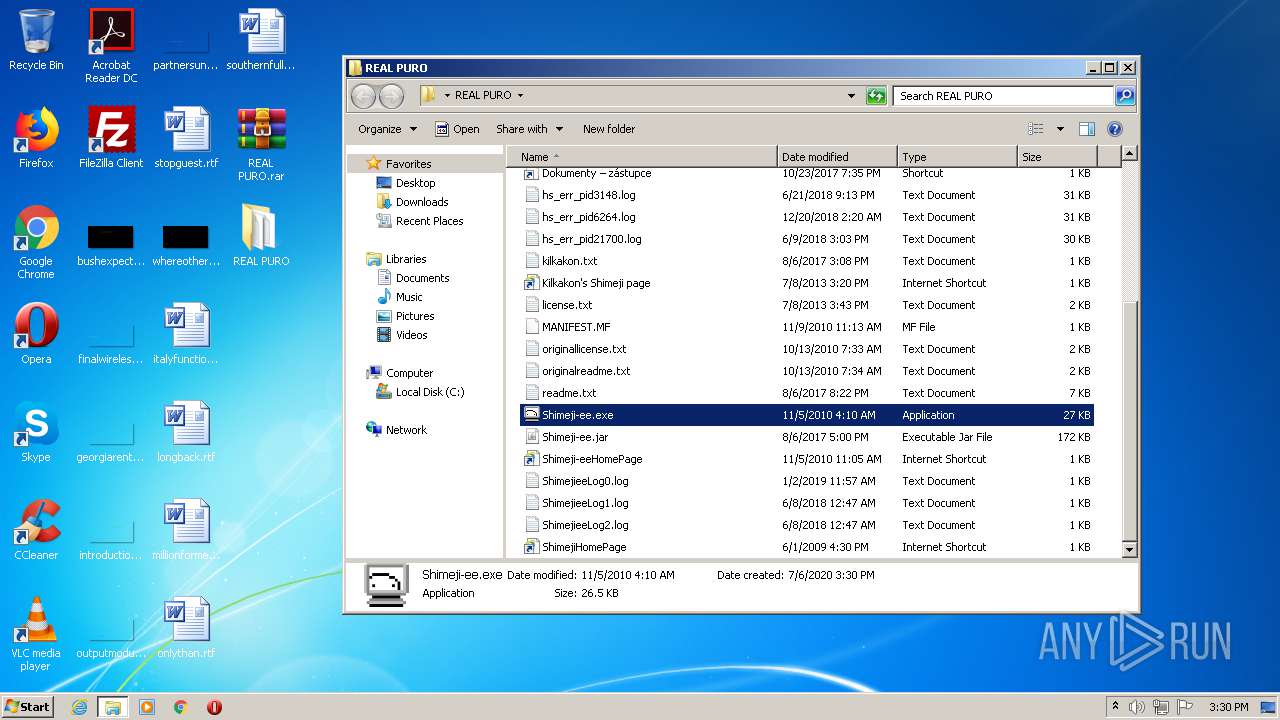Open Firefox desktop shortcut

tap(36, 138)
